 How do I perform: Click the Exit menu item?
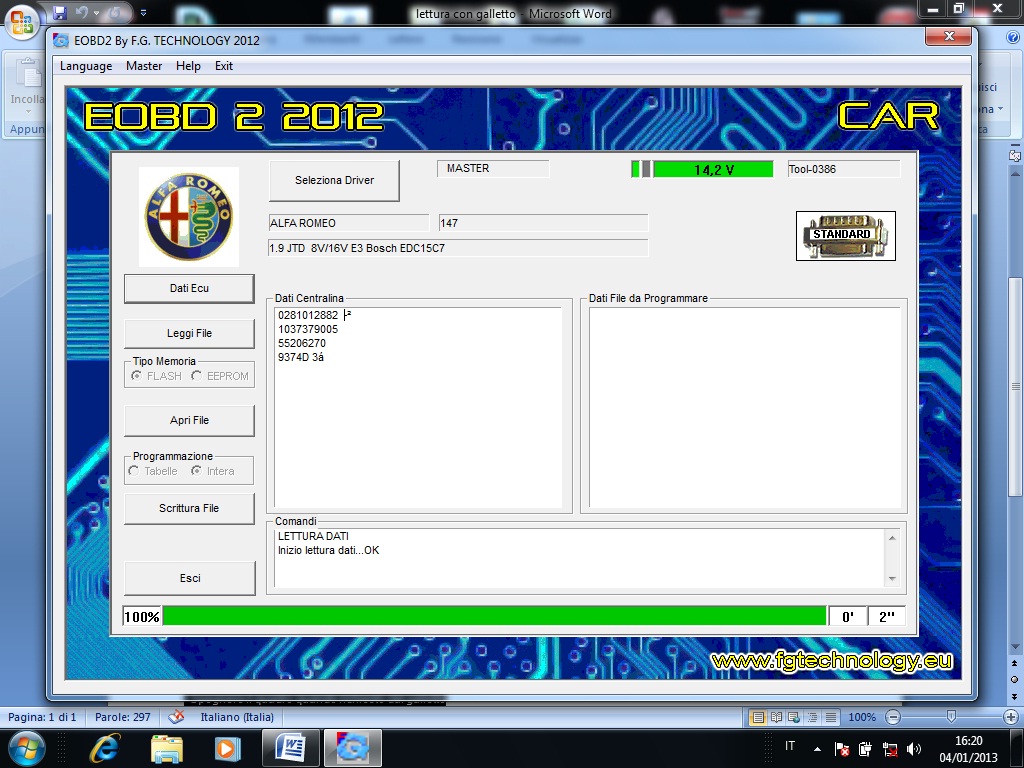click(x=223, y=66)
